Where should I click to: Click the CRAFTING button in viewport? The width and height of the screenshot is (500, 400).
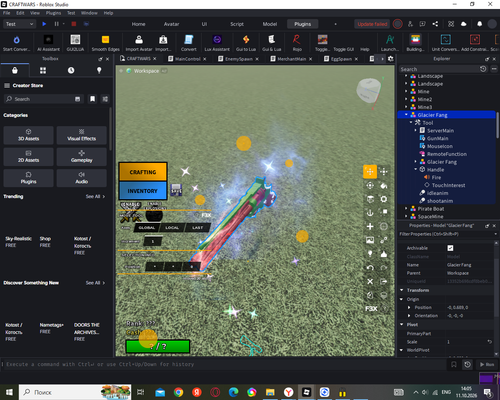143,172
